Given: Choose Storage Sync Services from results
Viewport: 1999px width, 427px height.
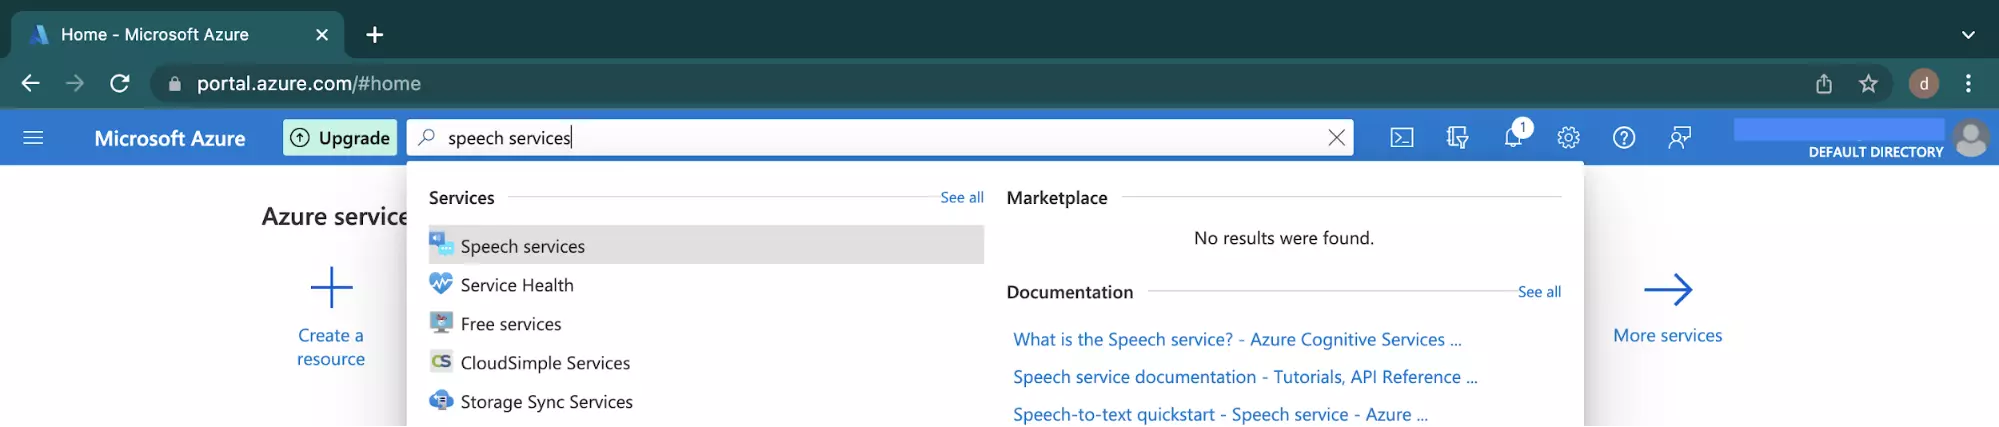Looking at the screenshot, I should point(706,402).
